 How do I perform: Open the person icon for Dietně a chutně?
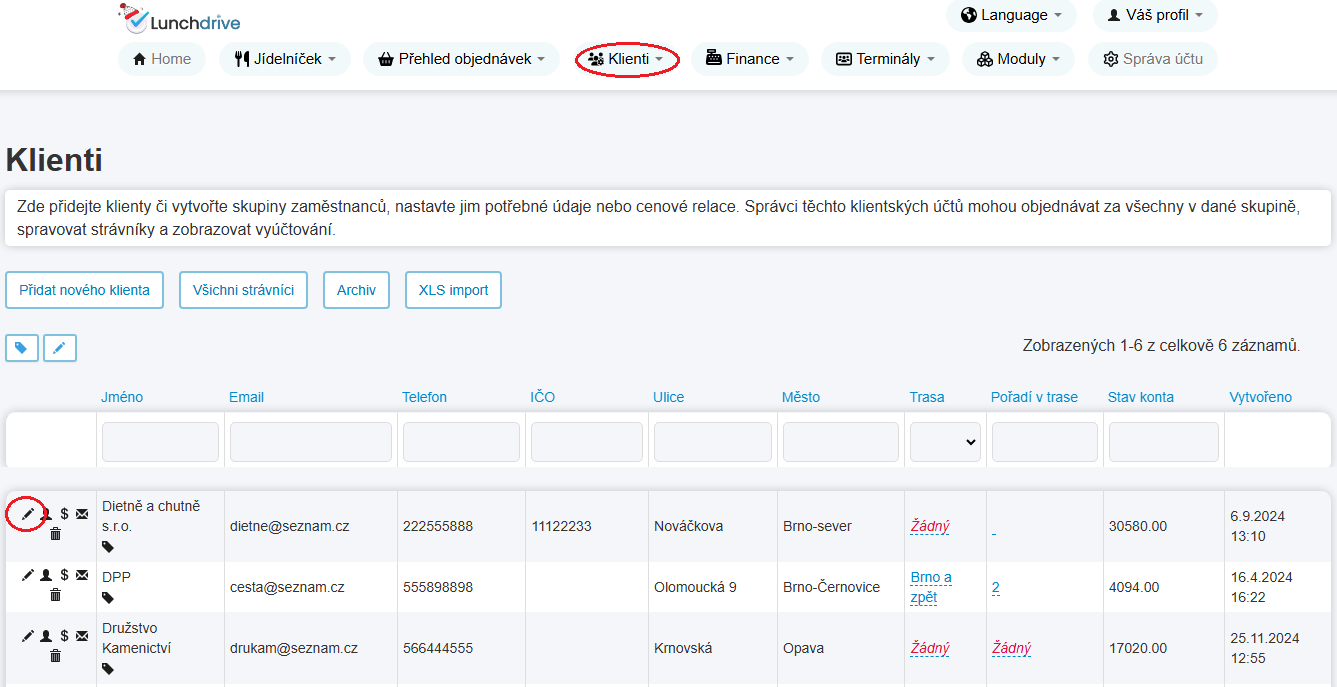(46, 514)
